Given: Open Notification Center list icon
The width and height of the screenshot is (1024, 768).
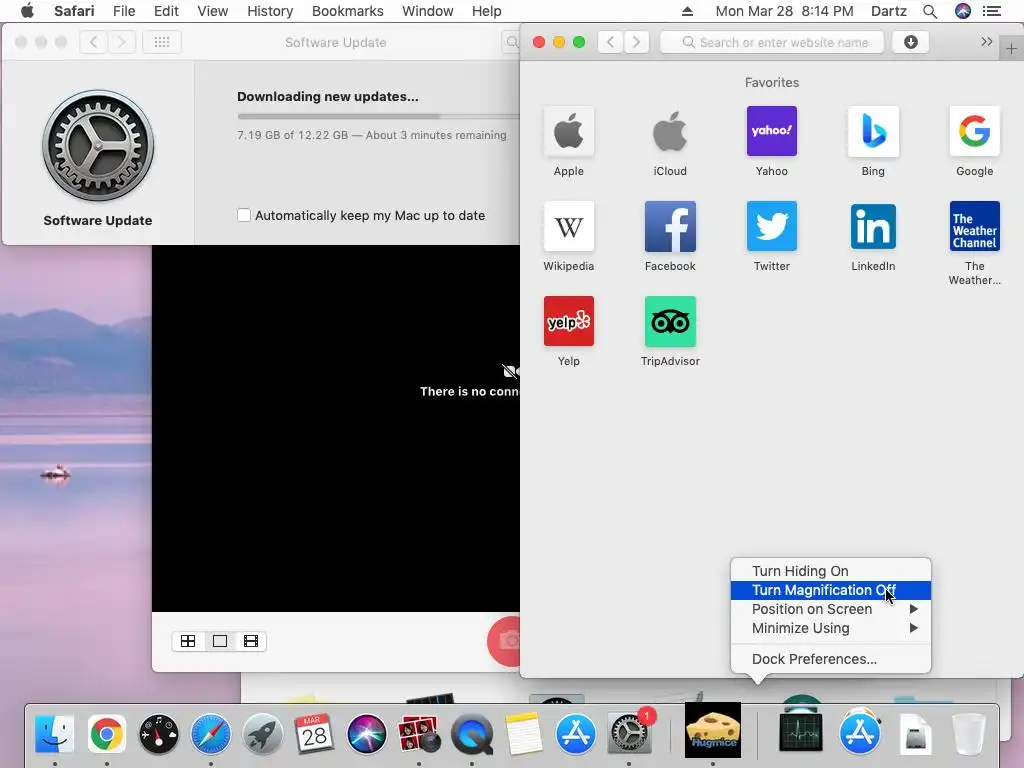Looking at the screenshot, I should coord(992,11).
